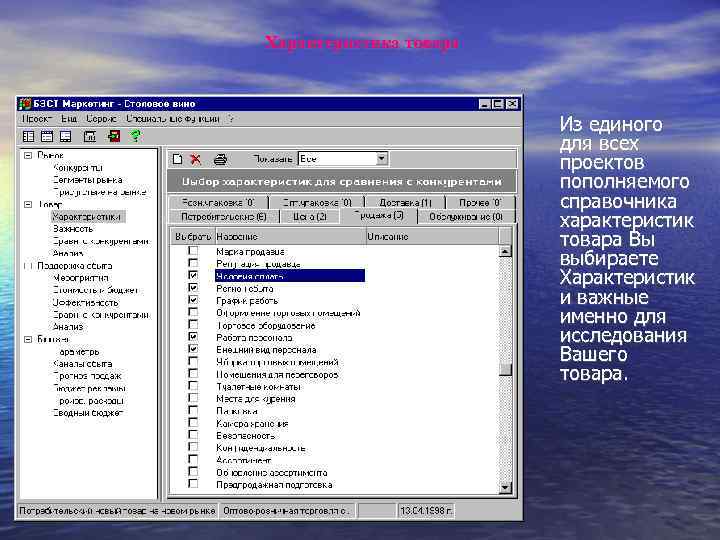This screenshot has height=540, width=720.
Task: Click the second main toolbar icon showing a table window
Action: click(x=47, y=136)
